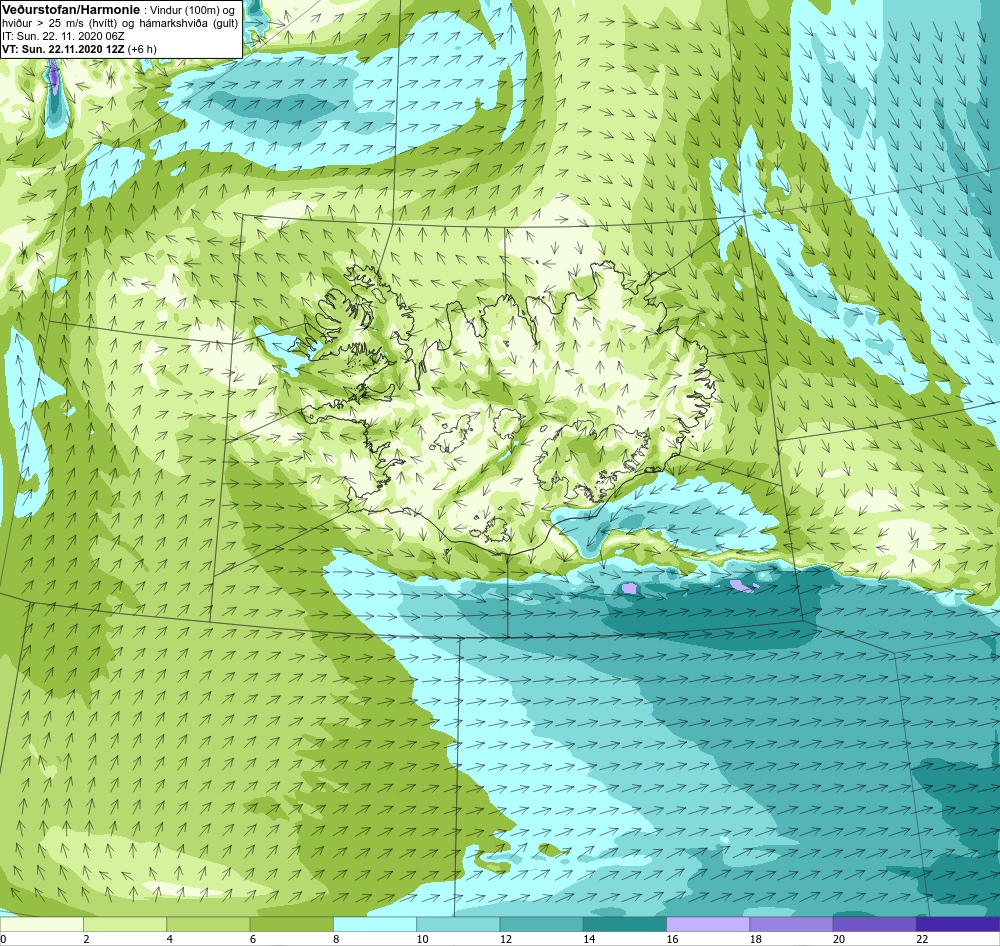1000x946 pixels.
Task: Click the pale yellow 0–2 m/s legend swatch
Action: pyautogui.click(x=41, y=924)
